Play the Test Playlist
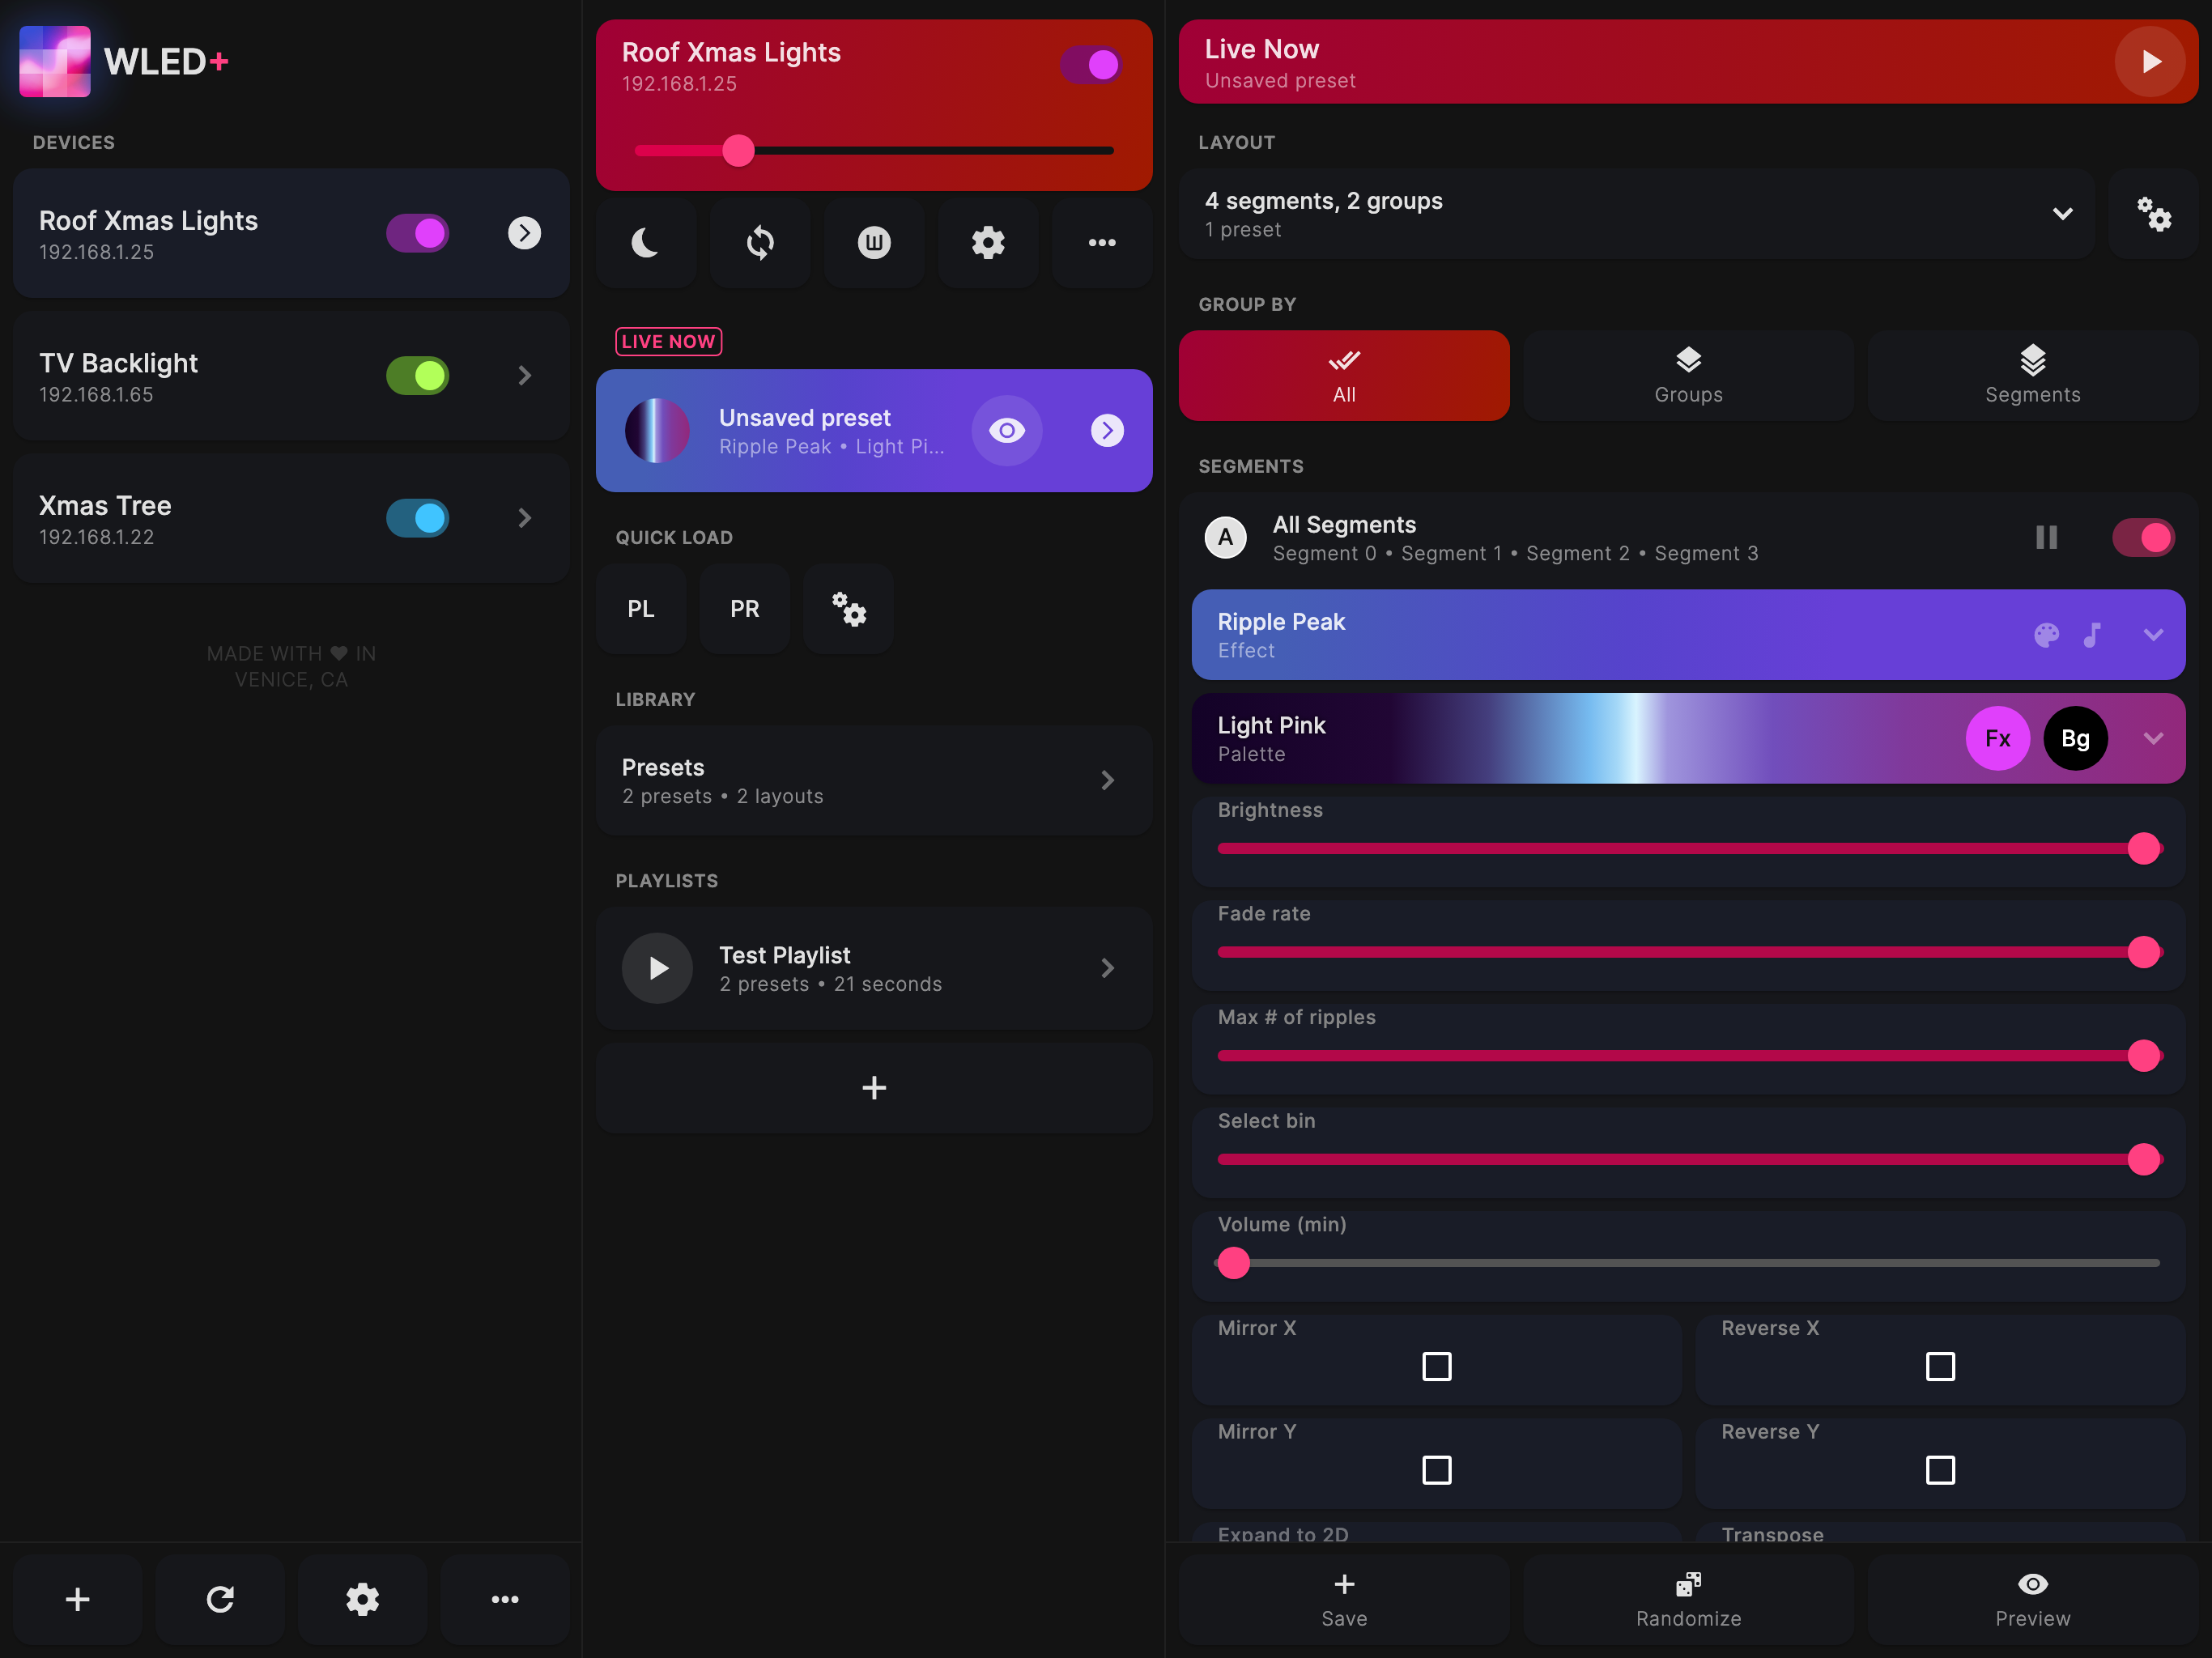Viewport: 2212px width, 1658px height. coord(657,968)
